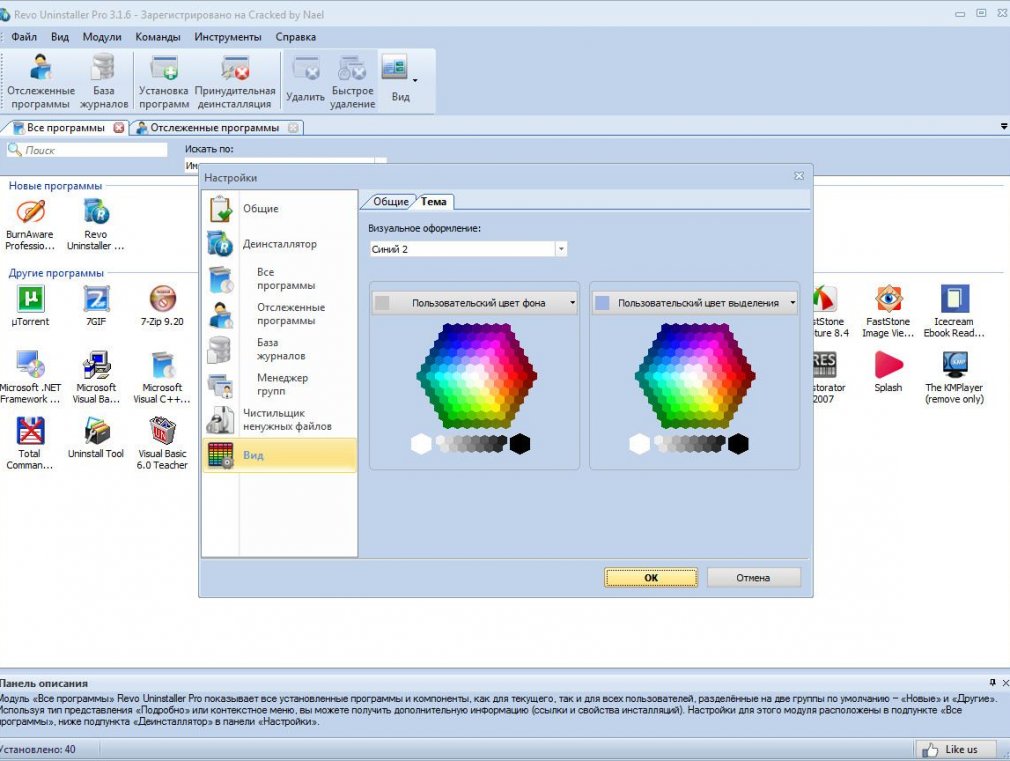Select the FastStone Image Viewer icon
Screen dimensions: 1010x761
(888, 312)
